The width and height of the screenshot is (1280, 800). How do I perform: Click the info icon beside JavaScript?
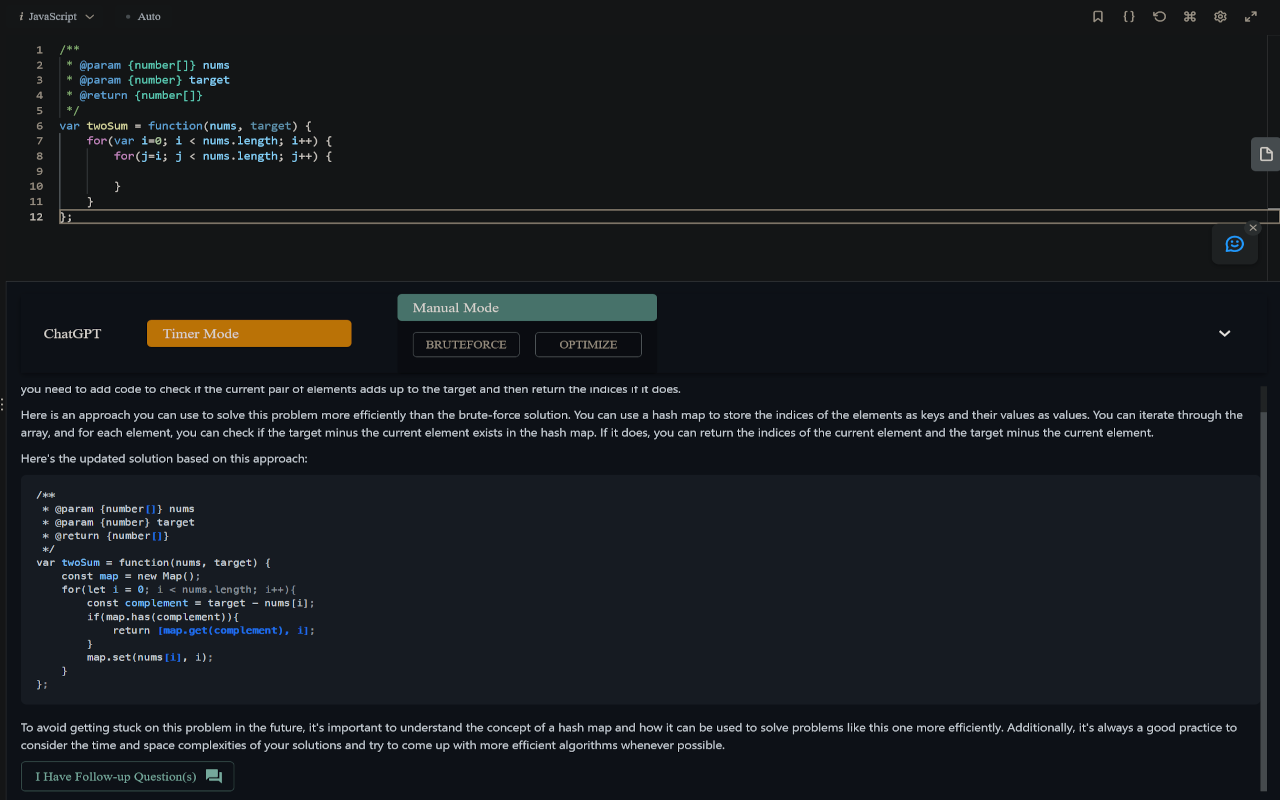(x=21, y=16)
